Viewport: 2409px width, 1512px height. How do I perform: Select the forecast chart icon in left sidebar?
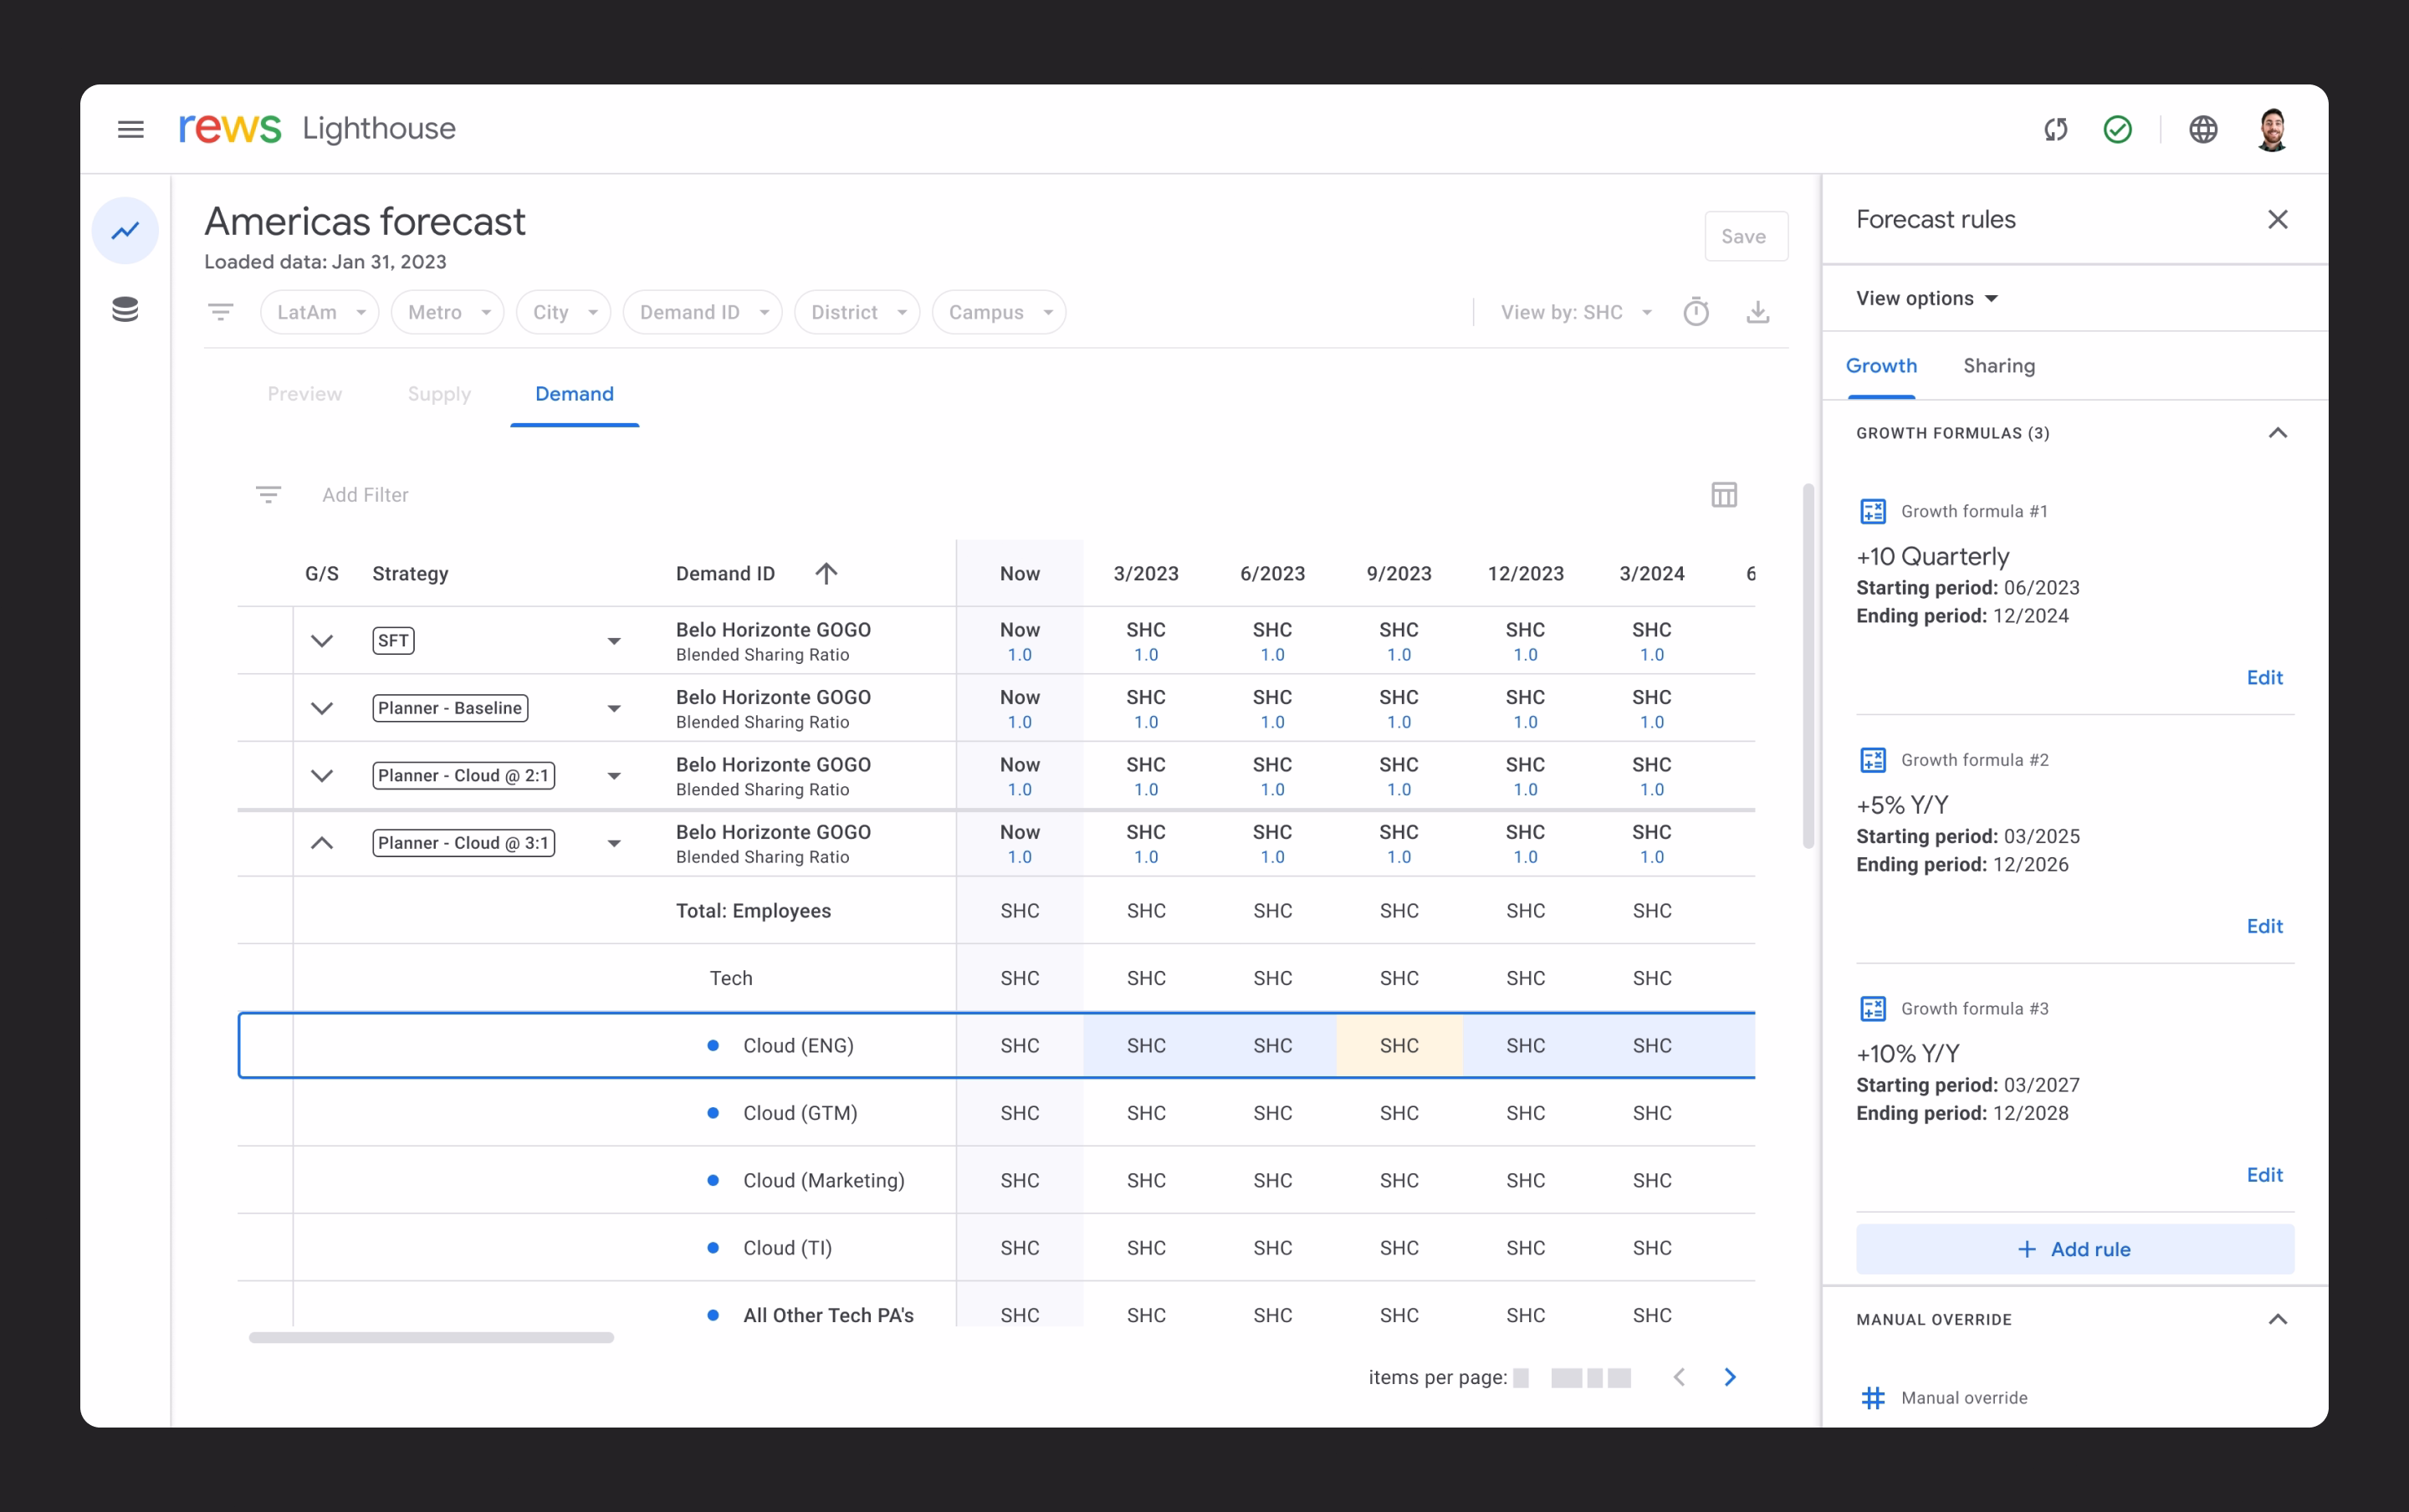[125, 230]
